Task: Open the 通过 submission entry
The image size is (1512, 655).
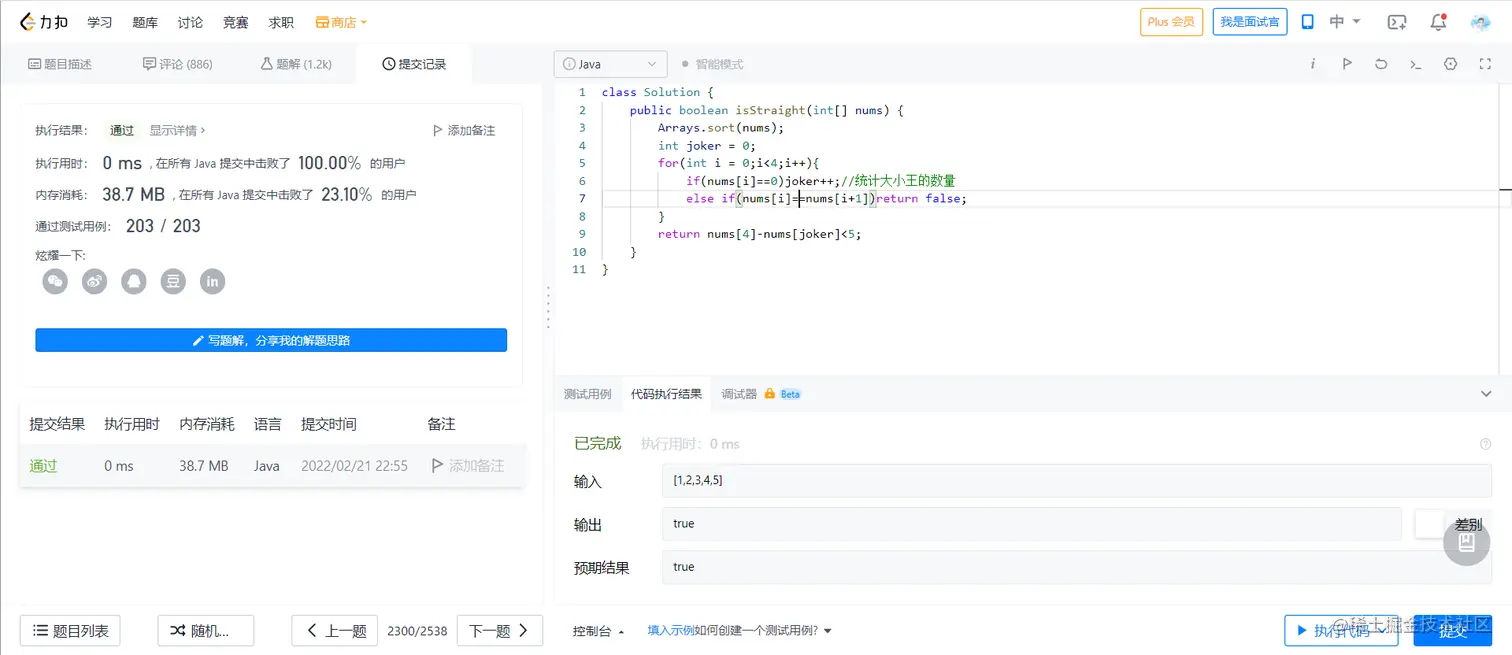Action: coord(43,466)
